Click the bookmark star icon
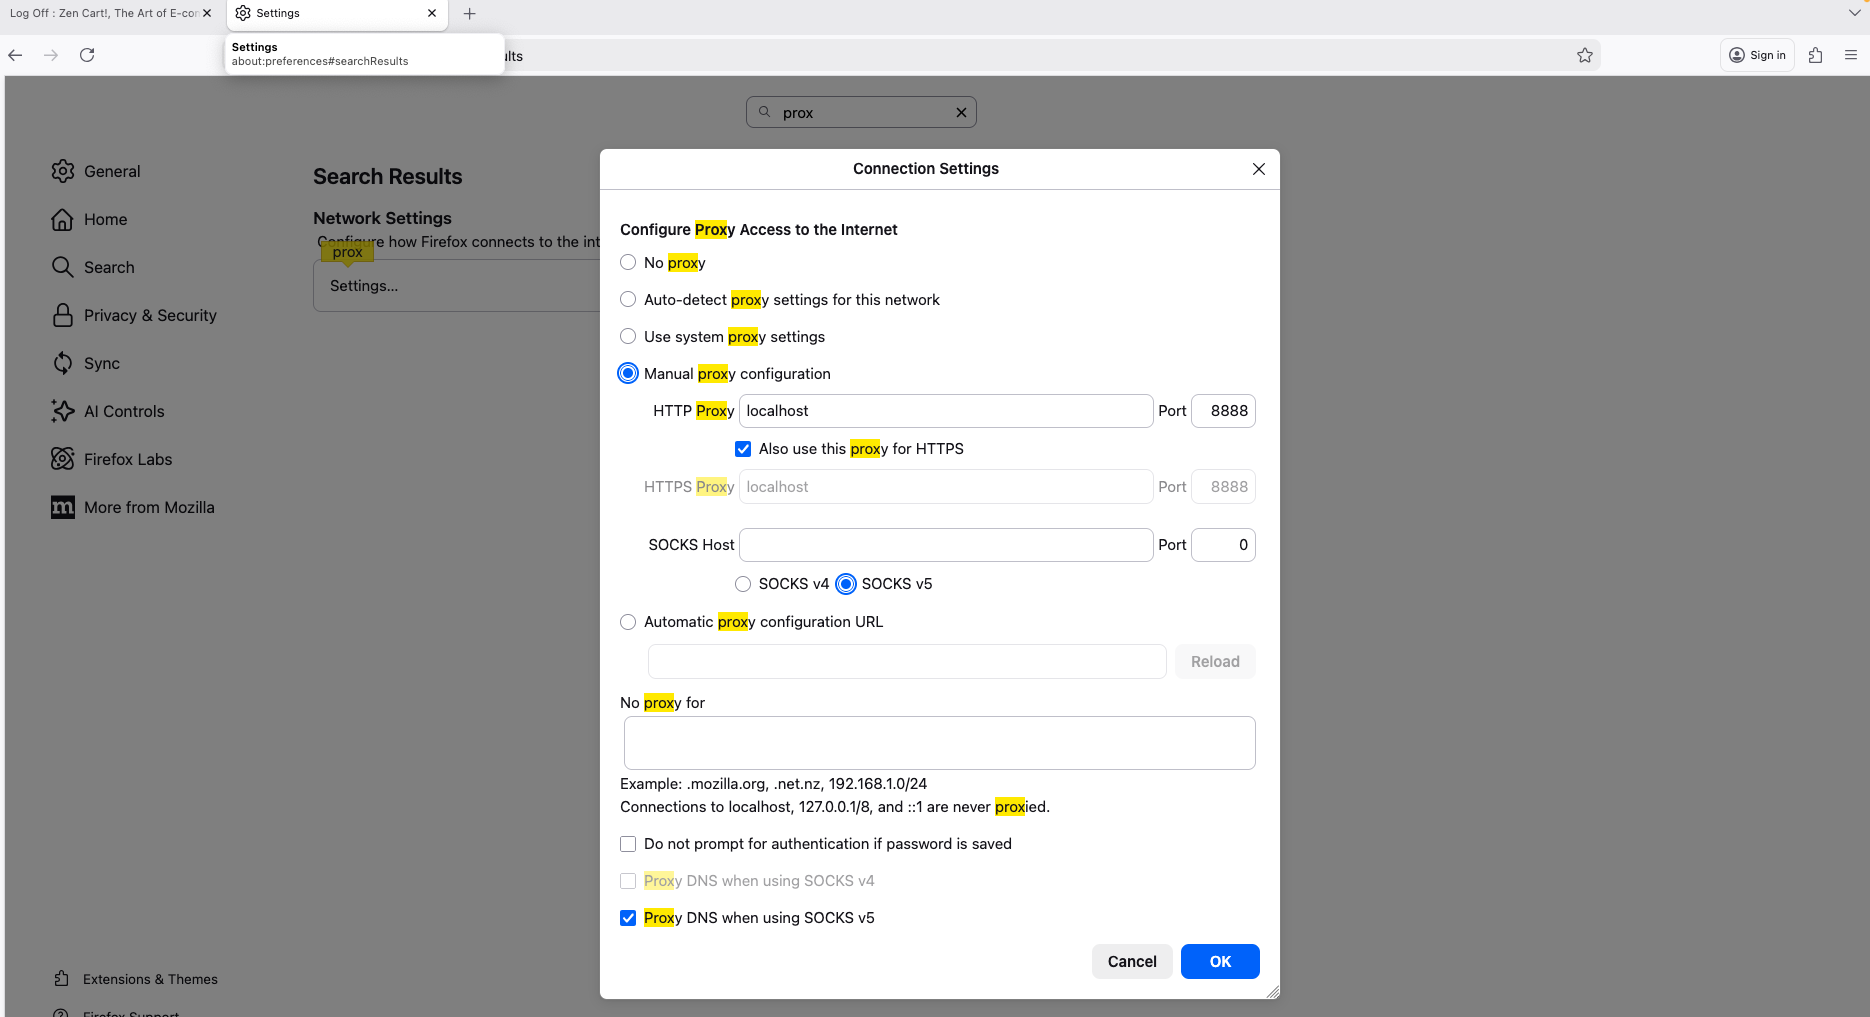This screenshot has width=1870, height=1017. pos(1584,55)
